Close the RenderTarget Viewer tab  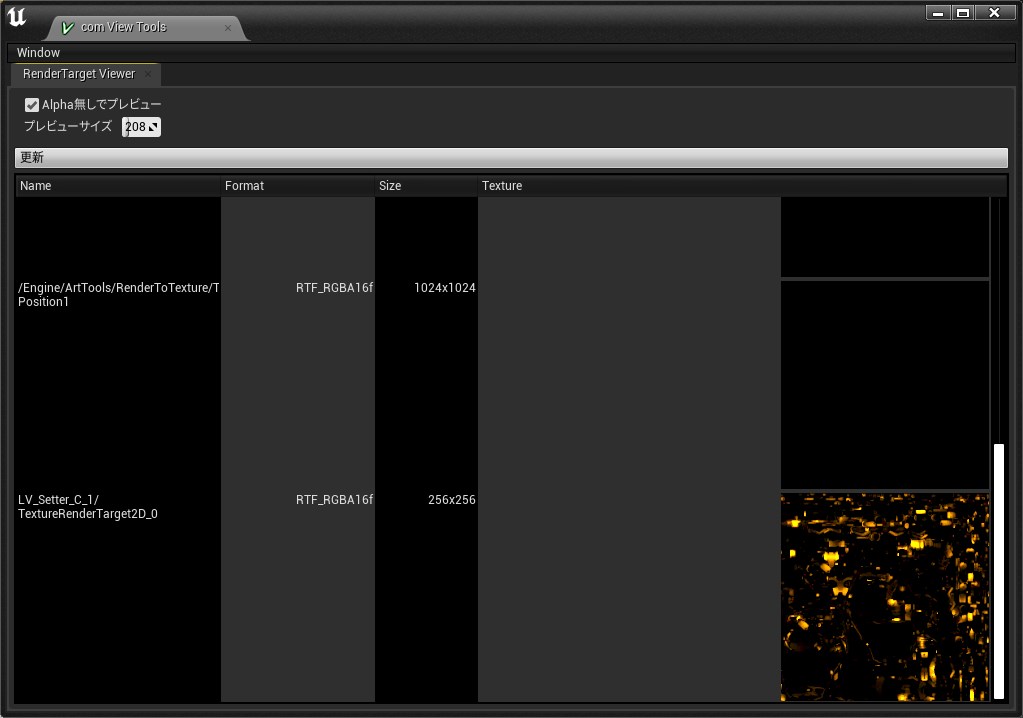pos(148,74)
